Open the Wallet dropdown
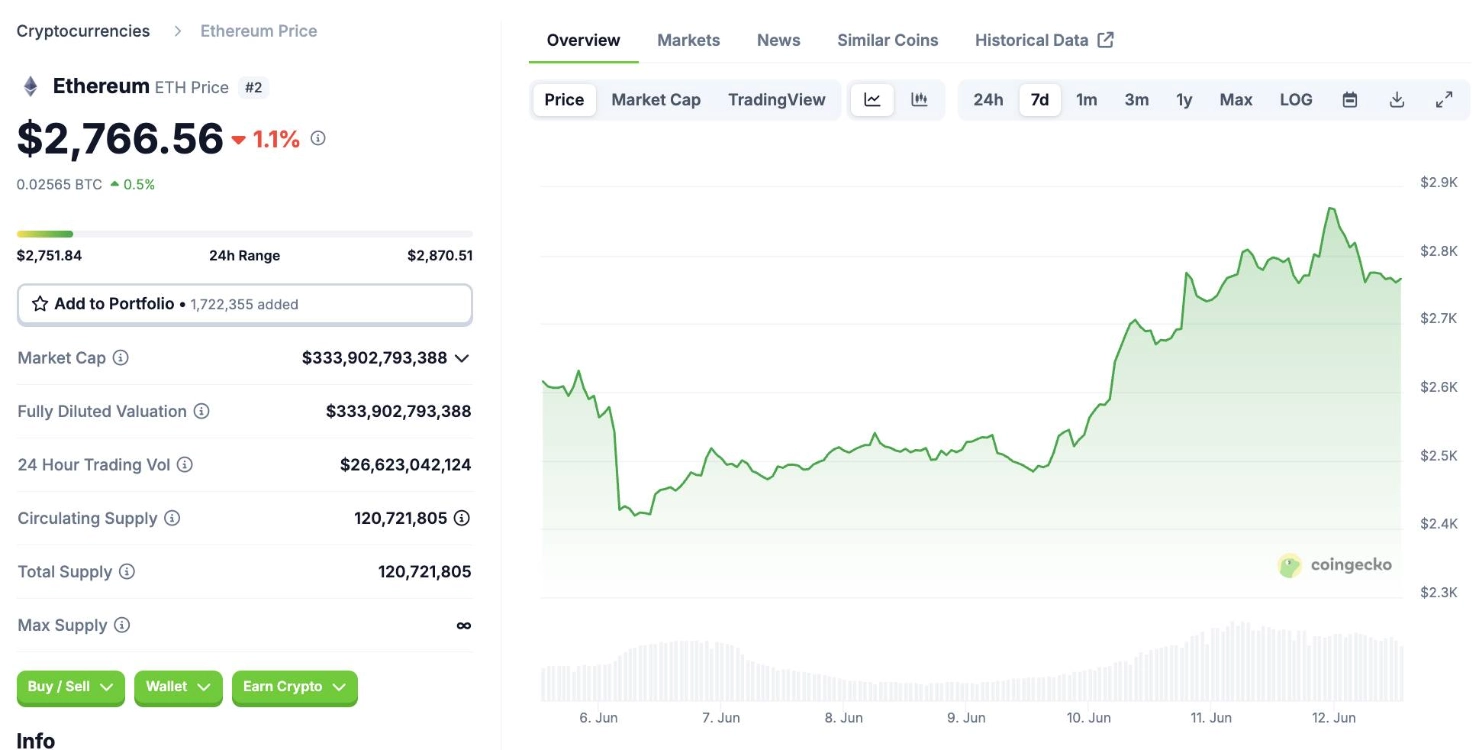This screenshot has height=750, width=1479. coord(178,687)
